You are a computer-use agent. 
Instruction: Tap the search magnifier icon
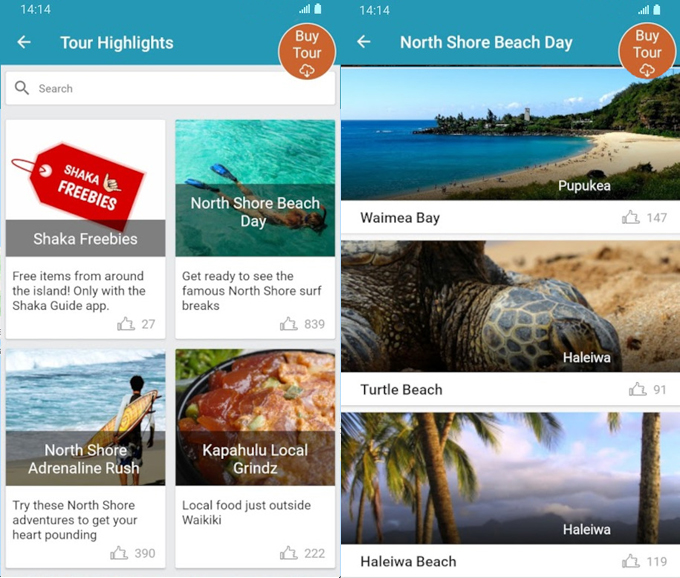pos(22,88)
